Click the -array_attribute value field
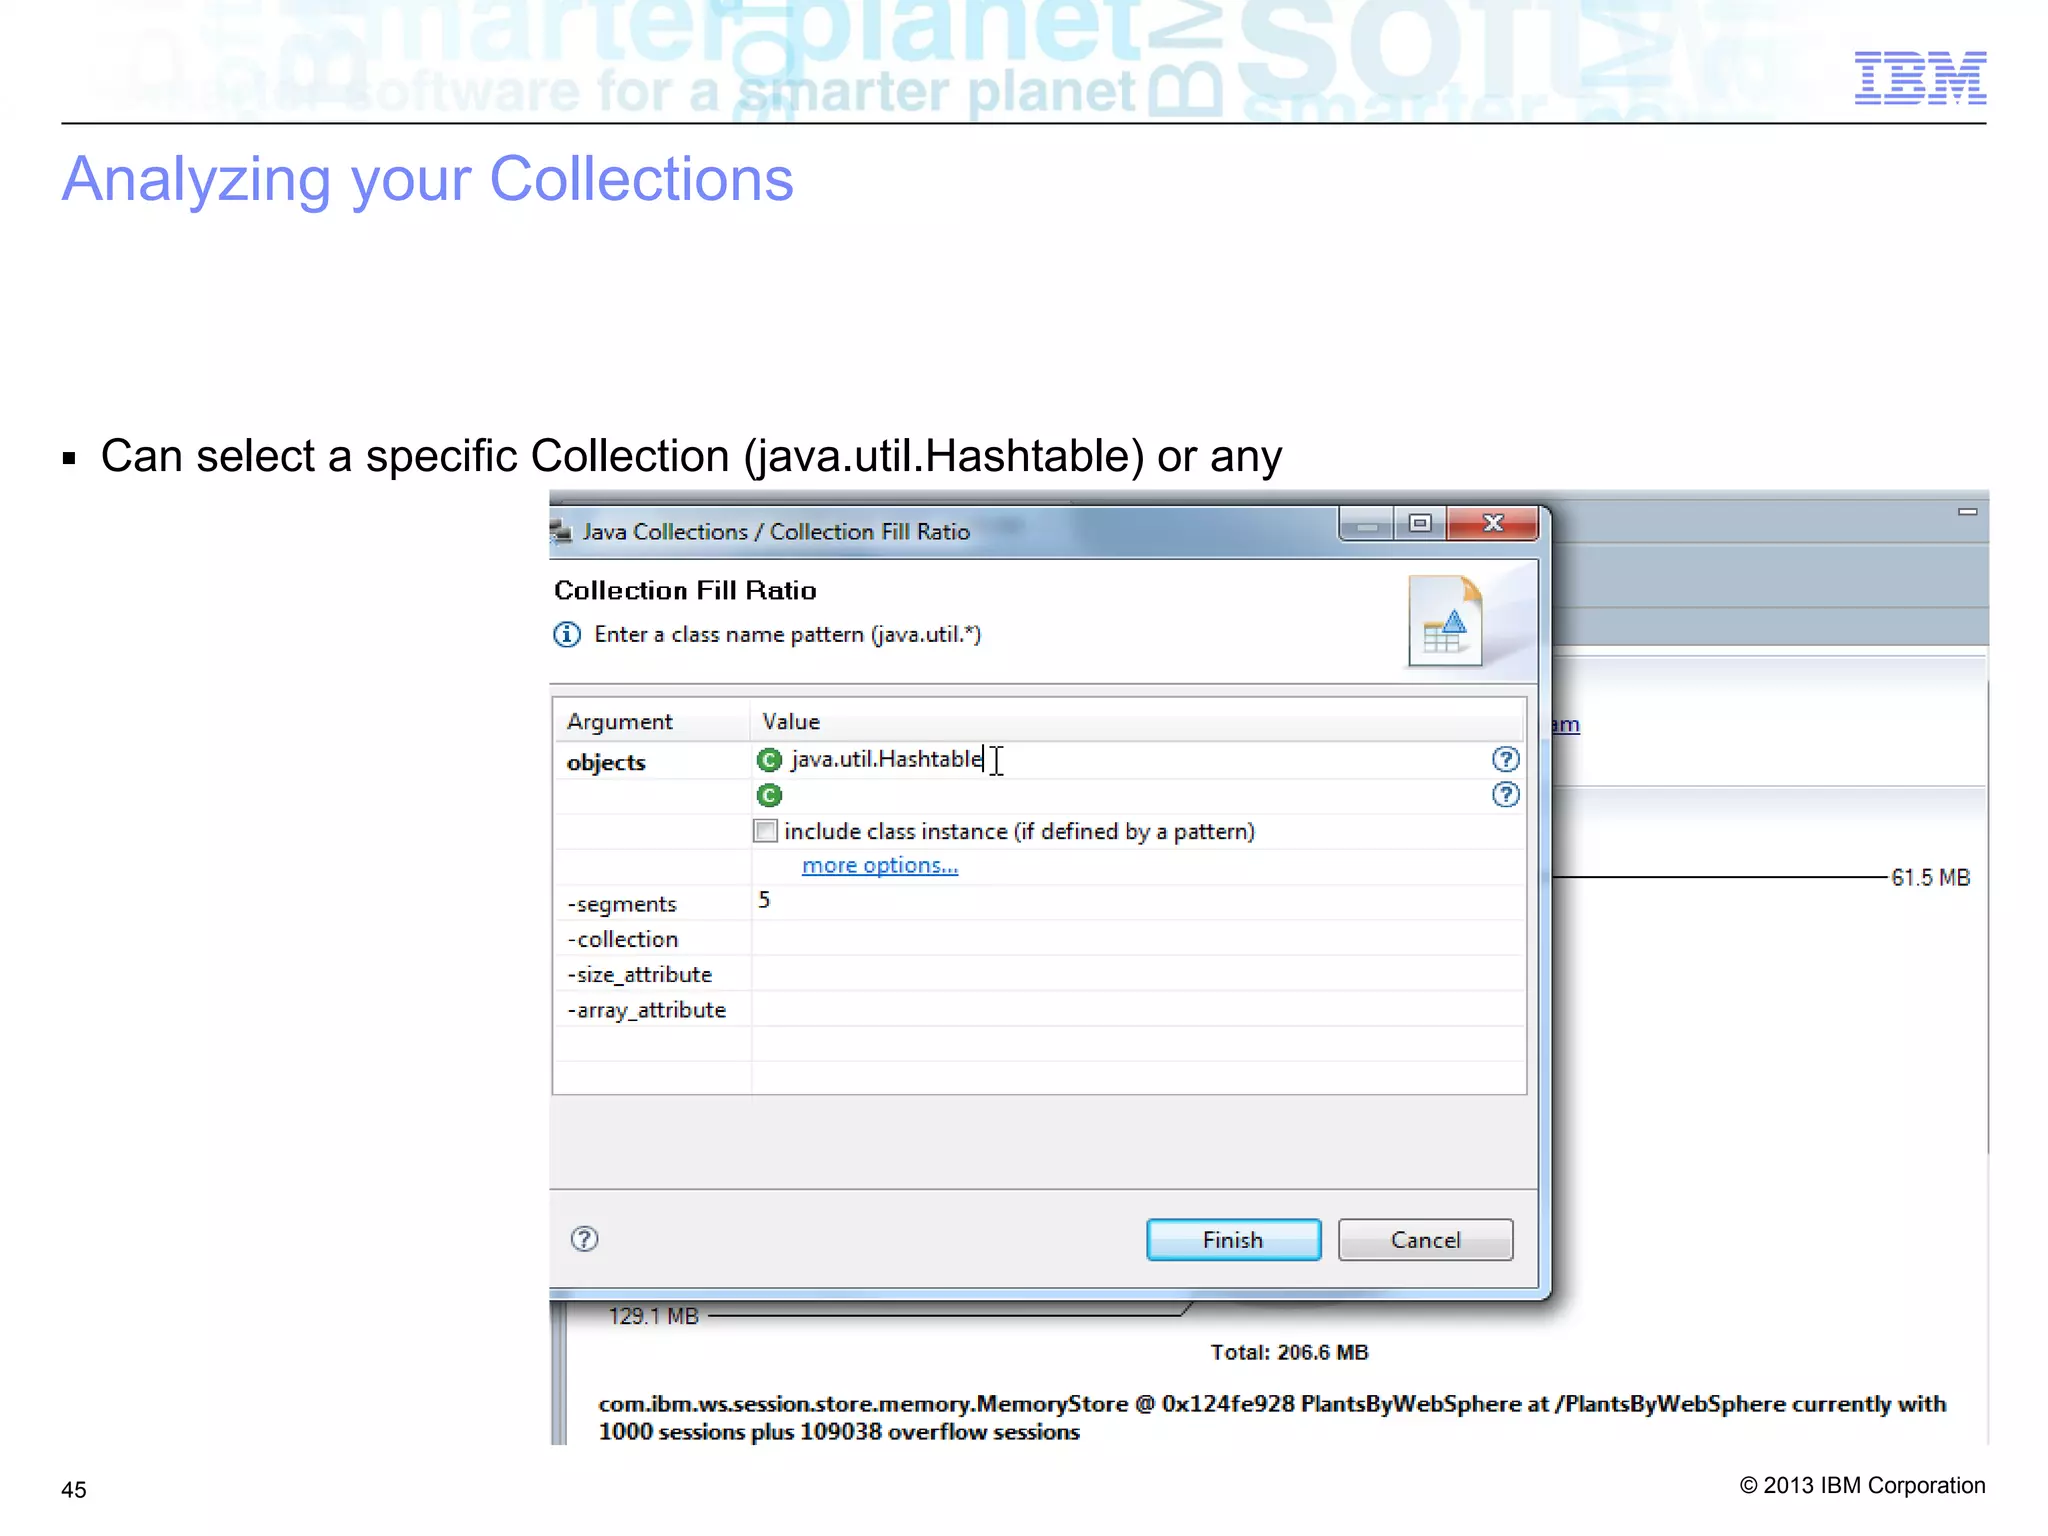The width and height of the screenshot is (2048, 1536). [1138, 1009]
